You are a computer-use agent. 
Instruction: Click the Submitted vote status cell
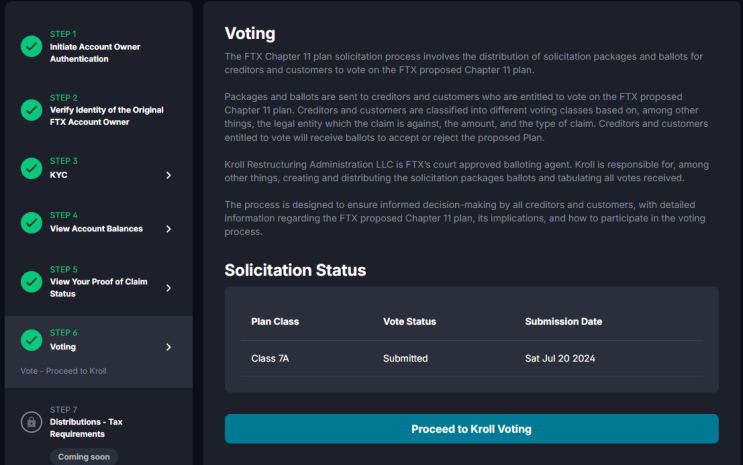(405, 358)
